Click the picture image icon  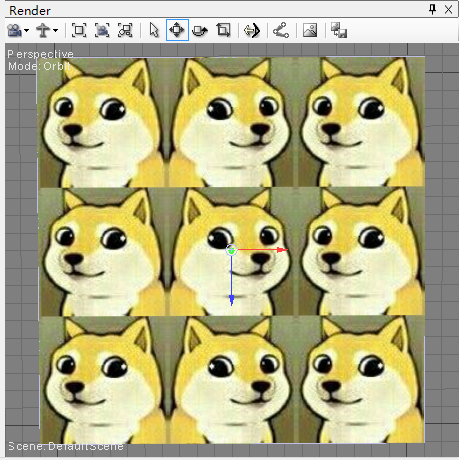[310, 30]
